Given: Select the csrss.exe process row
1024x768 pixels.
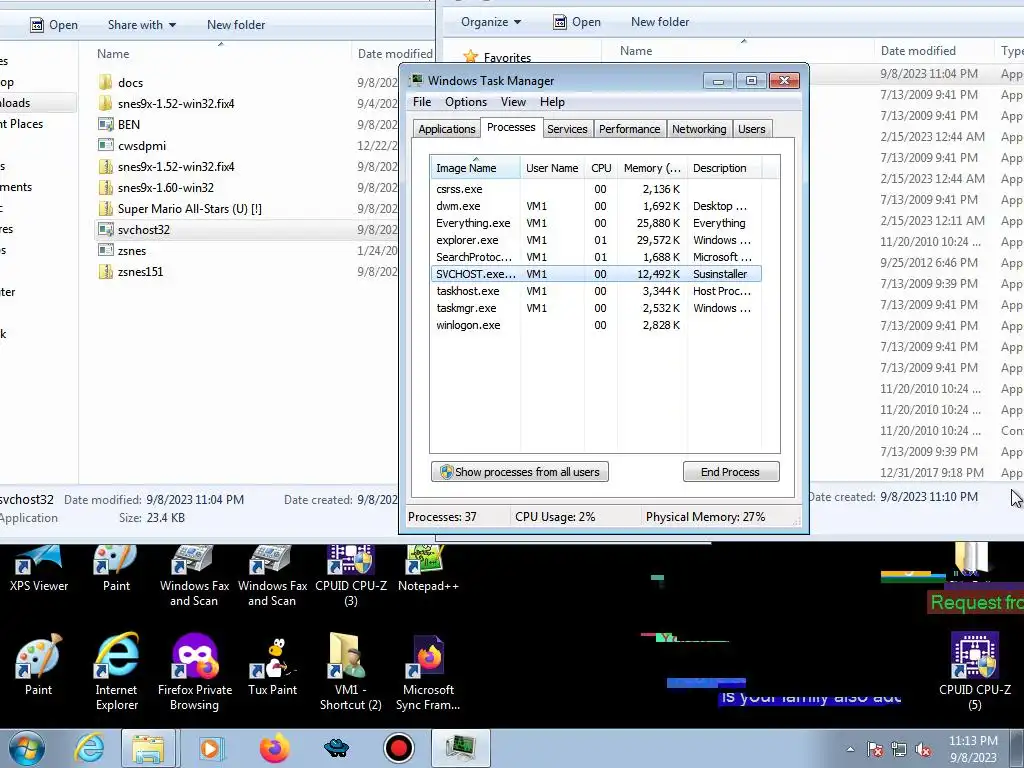Looking at the screenshot, I should coord(596,189).
